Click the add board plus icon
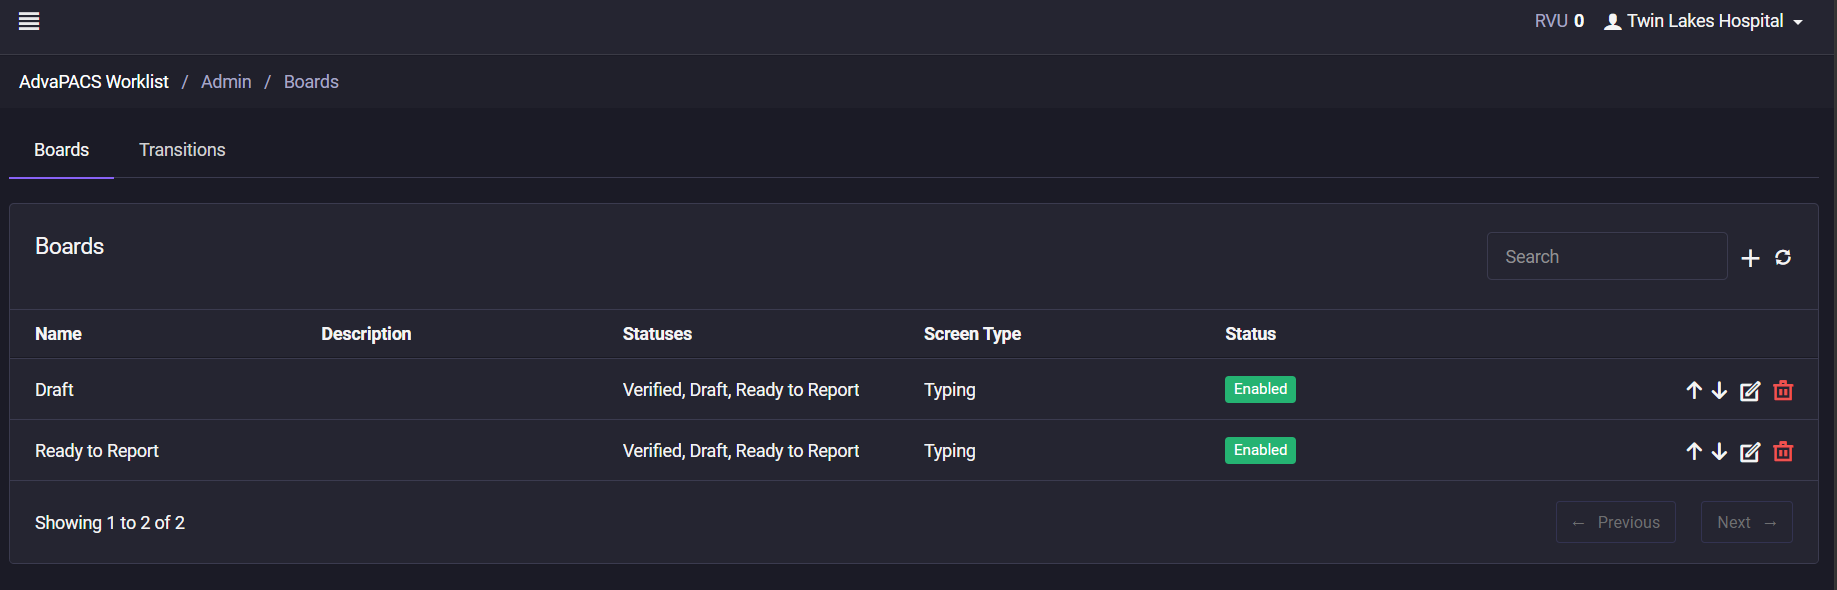Screen dimensions: 1837x590 pos(1750,258)
